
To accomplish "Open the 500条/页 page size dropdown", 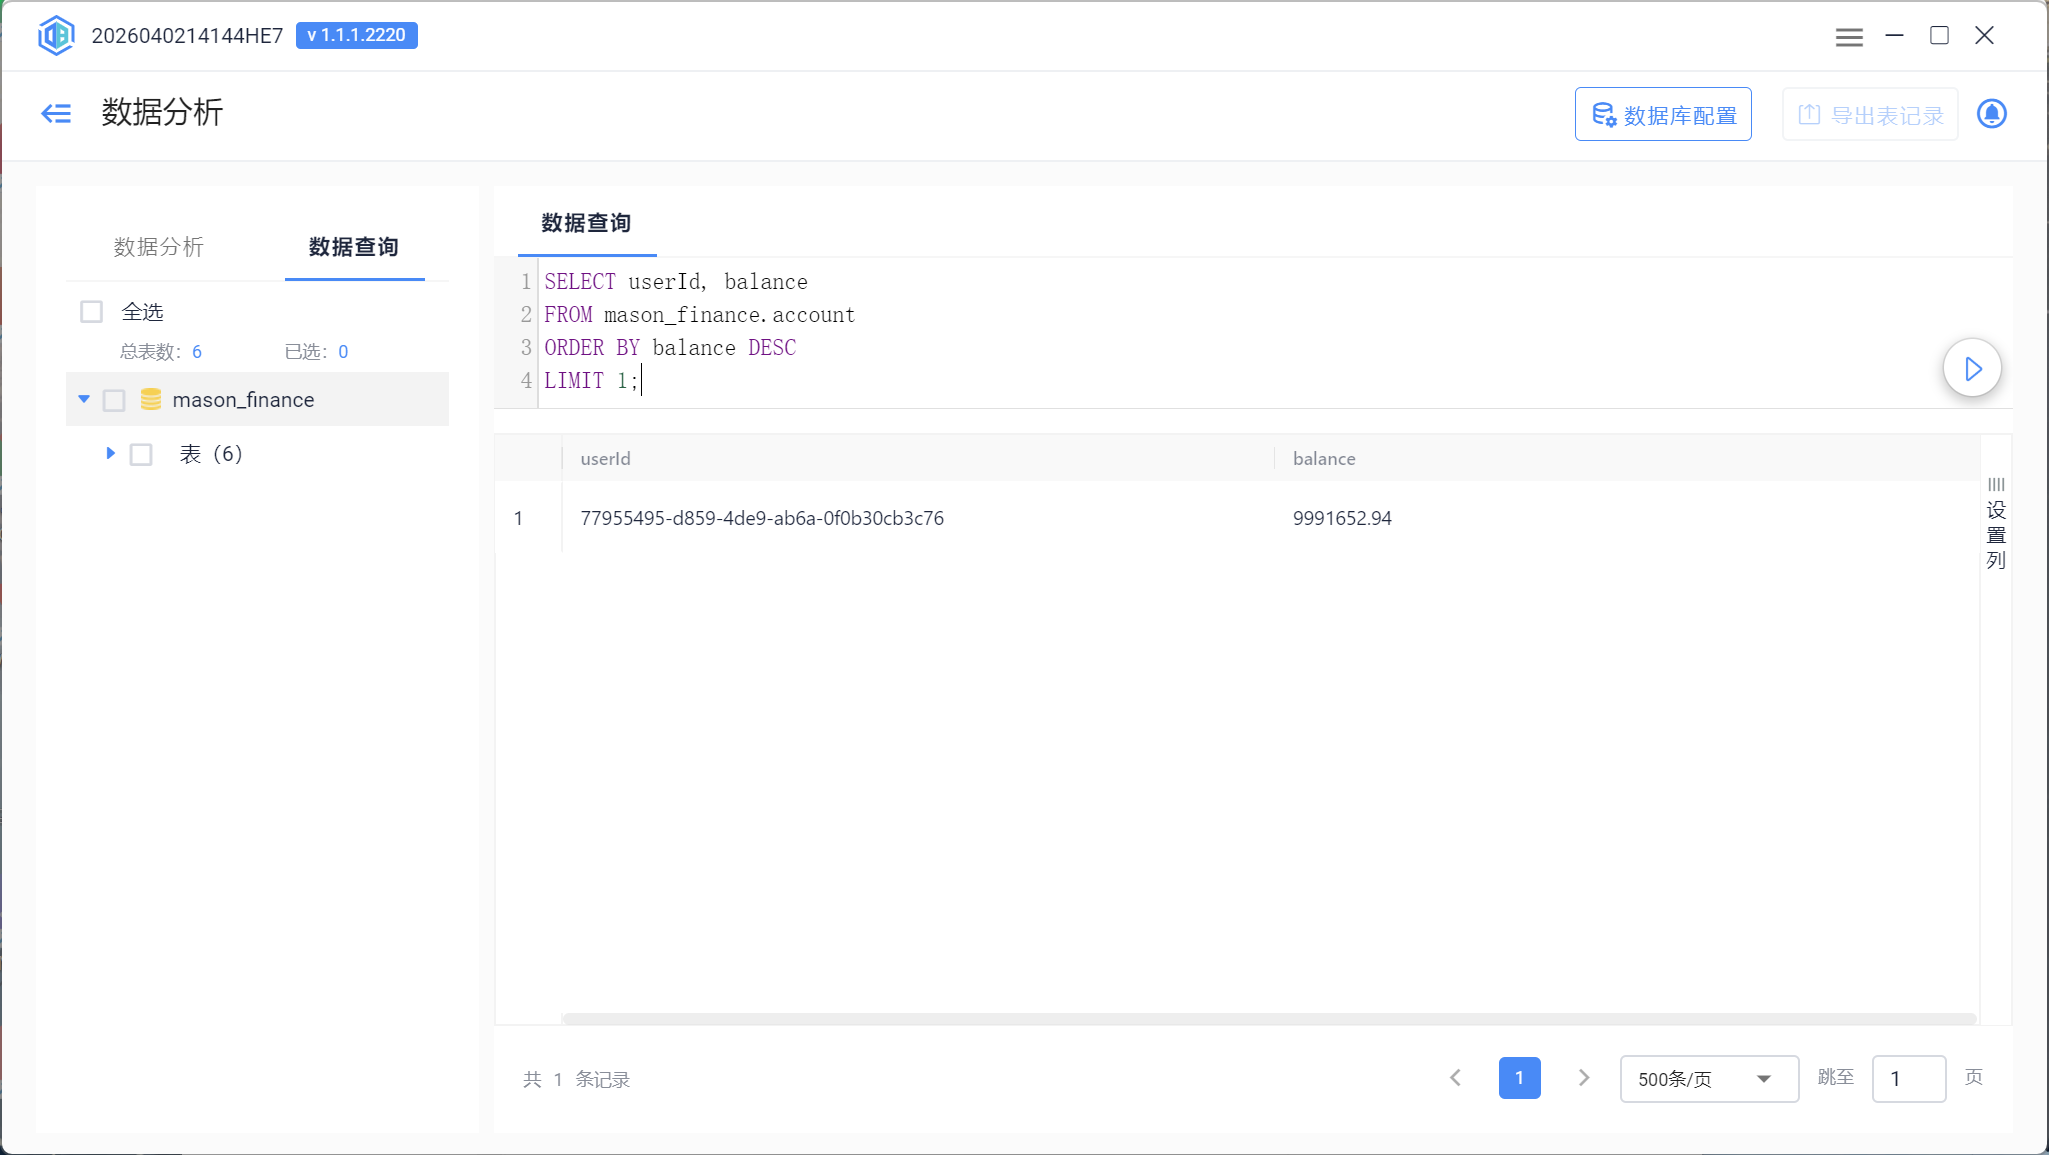I will point(1708,1079).
